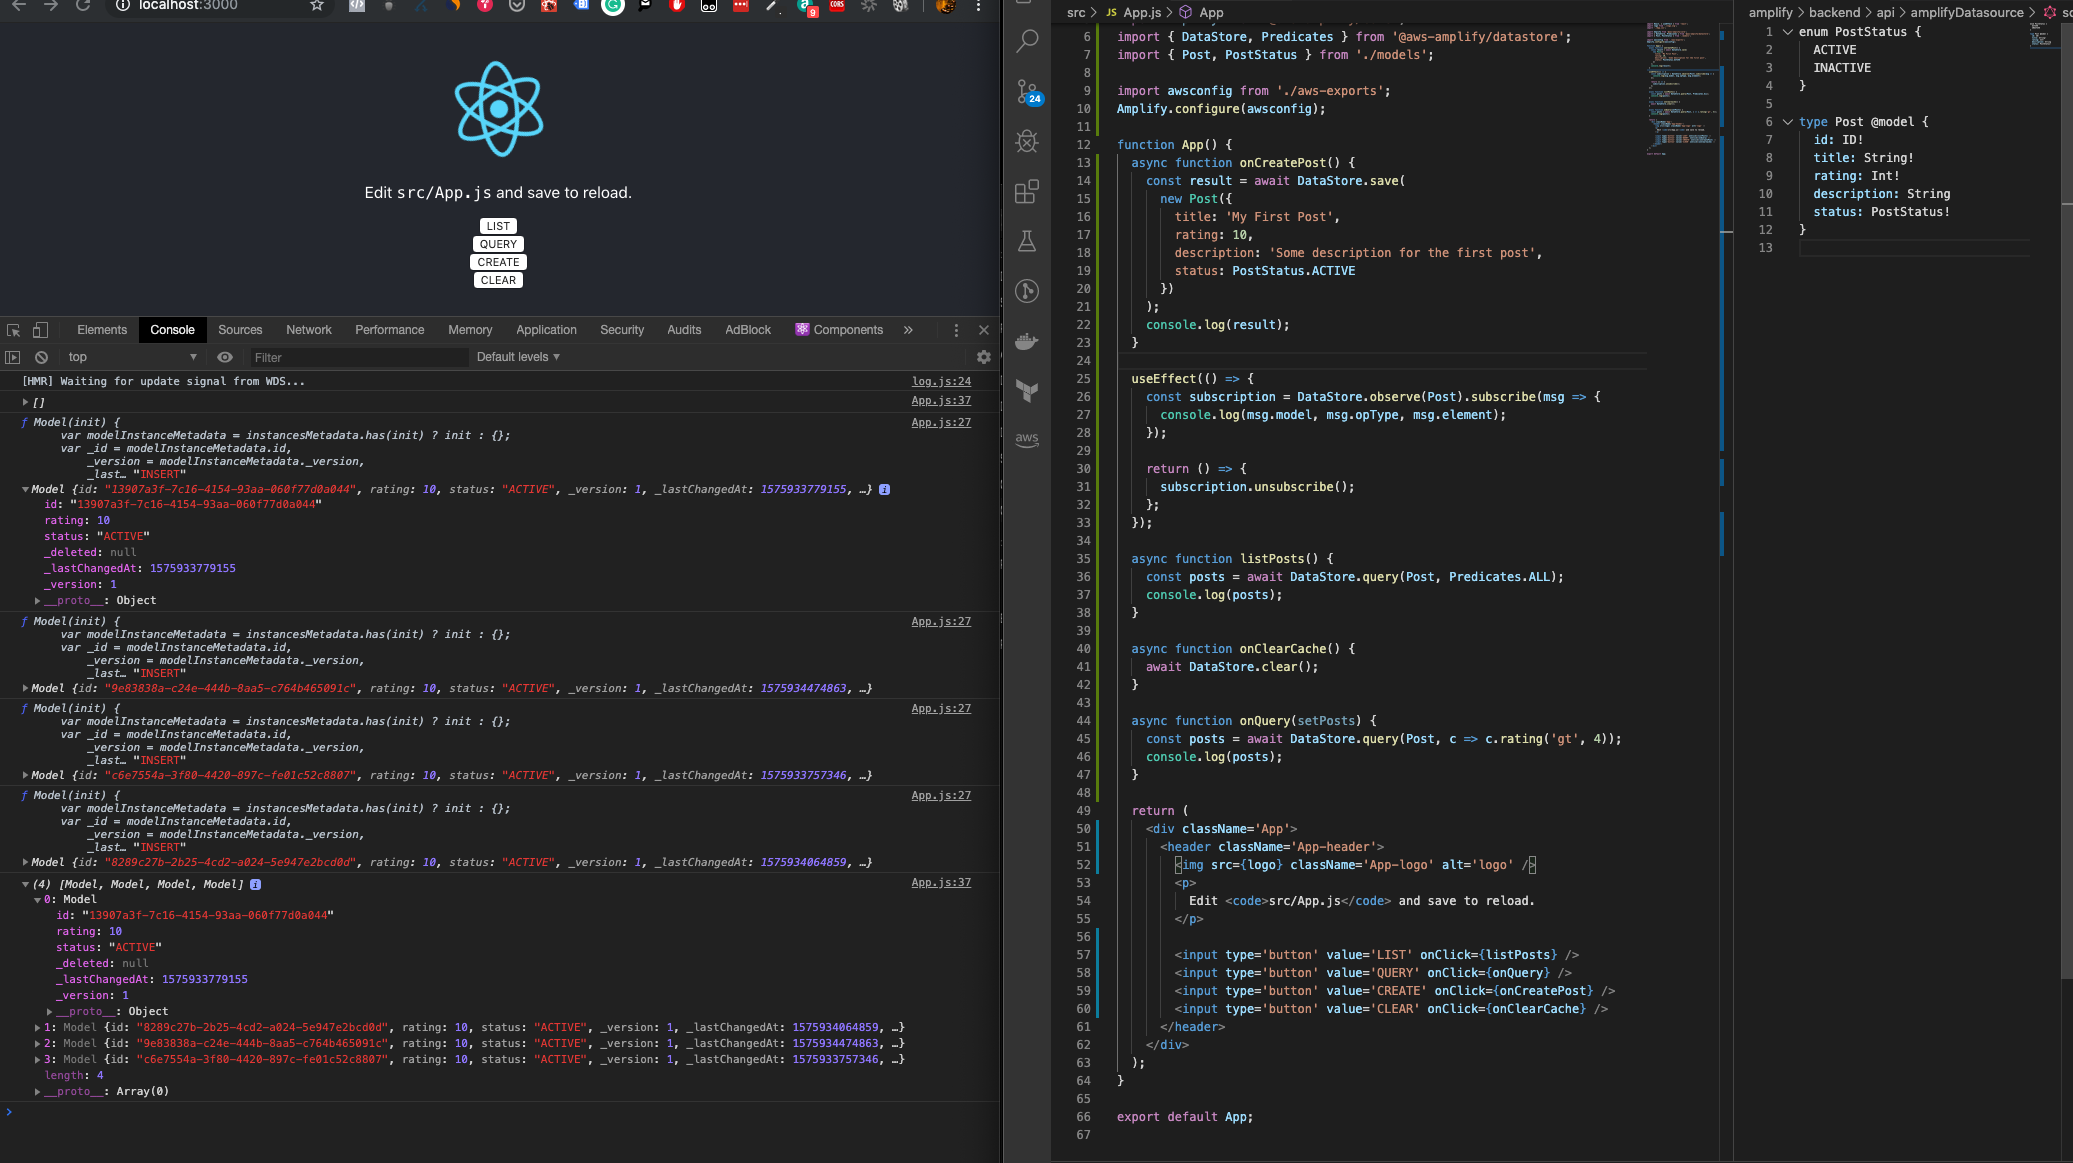
Task: Expand array item 1: Model 8289c27b
Action: coord(38,1027)
